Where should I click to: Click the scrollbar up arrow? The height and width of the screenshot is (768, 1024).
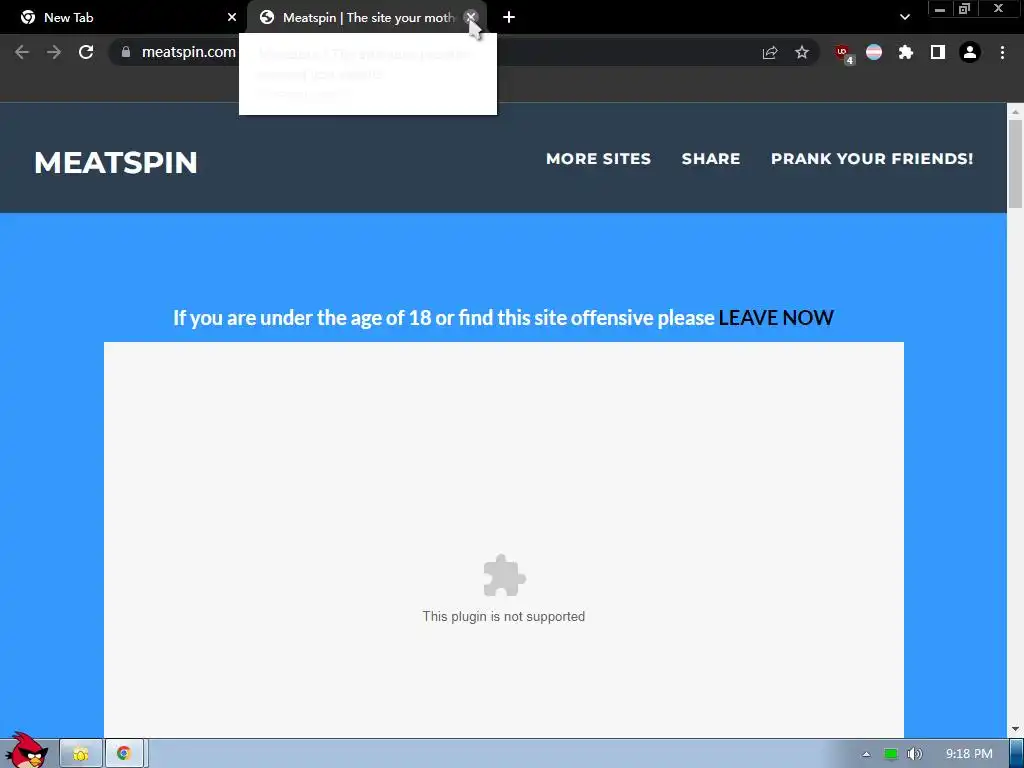tap(1015, 112)
